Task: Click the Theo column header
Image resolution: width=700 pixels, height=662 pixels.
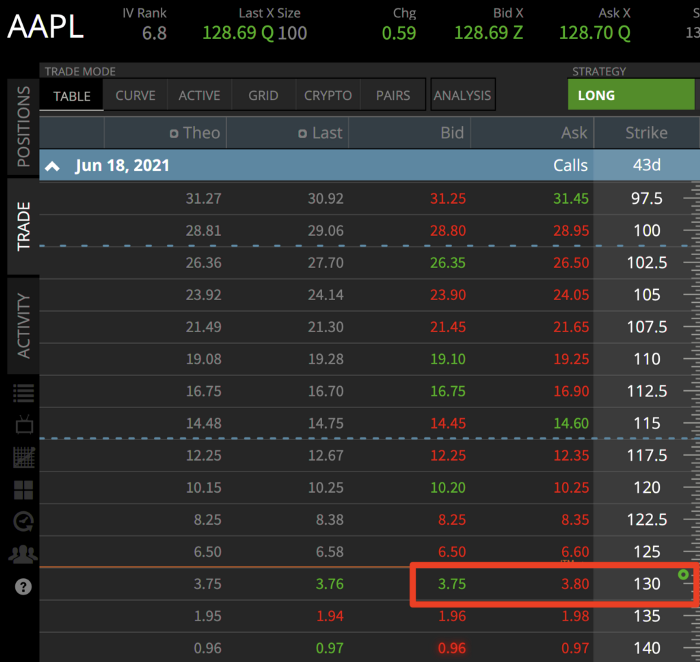Action: 201,133
